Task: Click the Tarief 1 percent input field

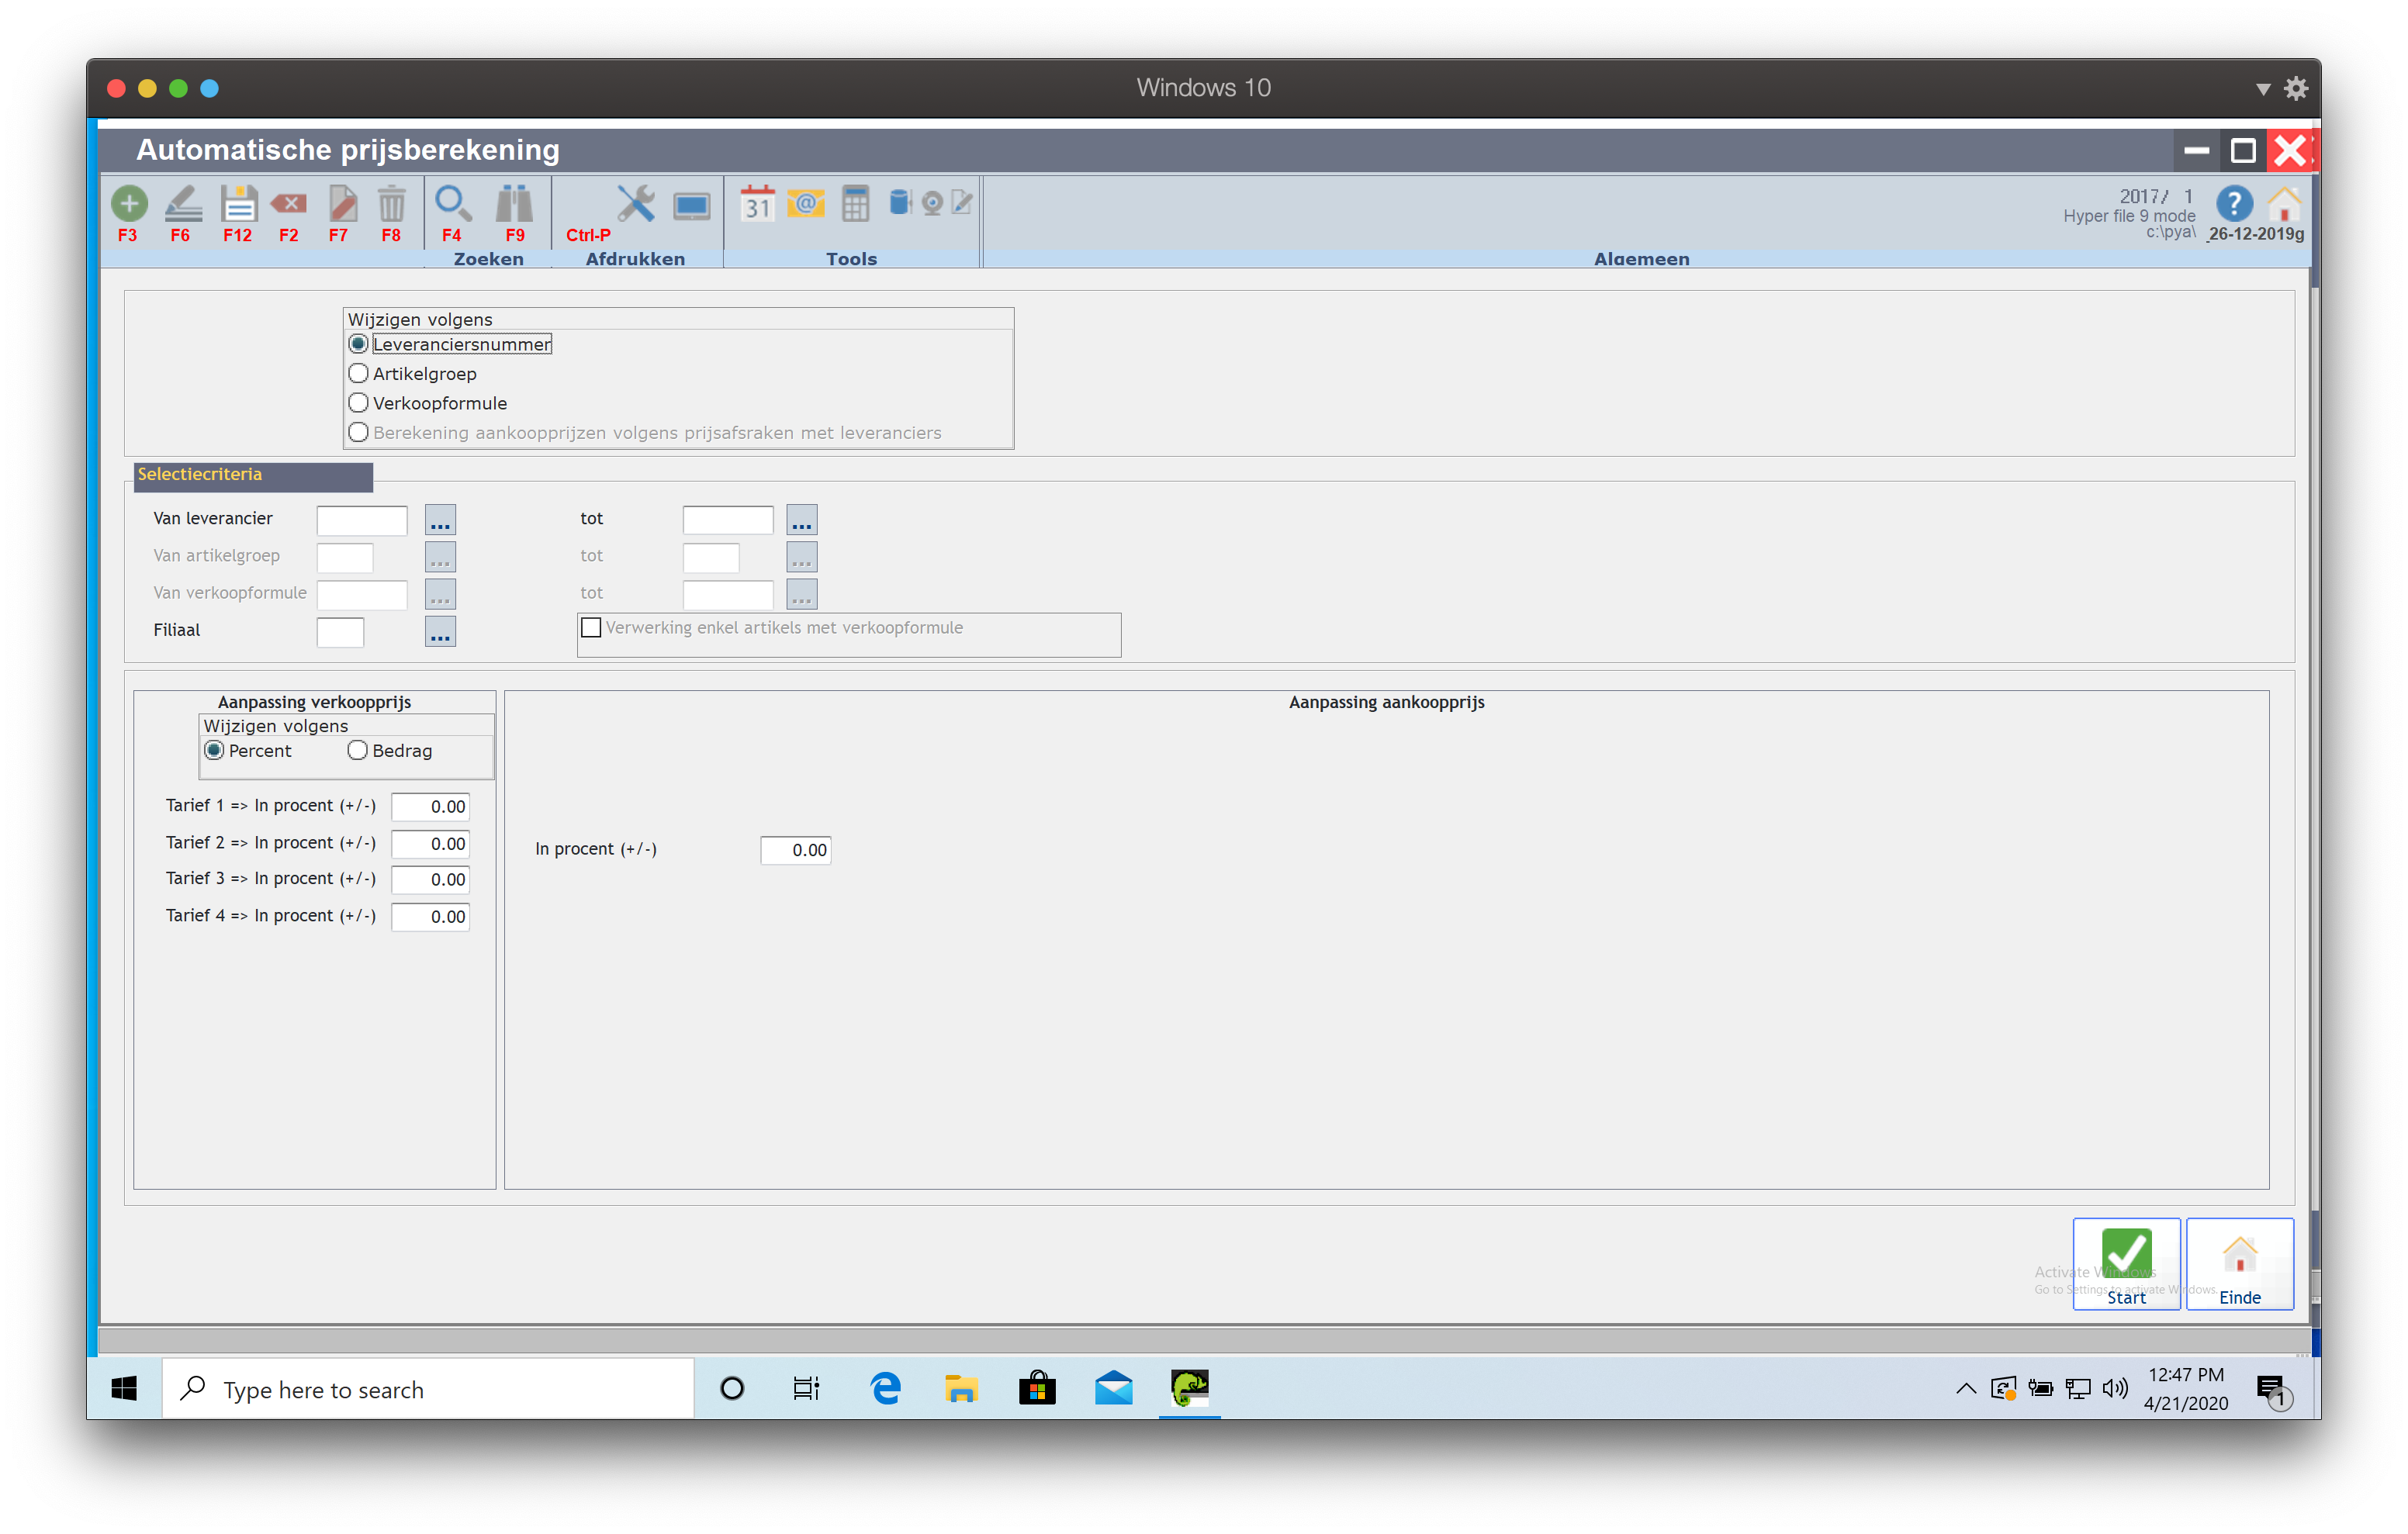Action: tap(430, 807)
